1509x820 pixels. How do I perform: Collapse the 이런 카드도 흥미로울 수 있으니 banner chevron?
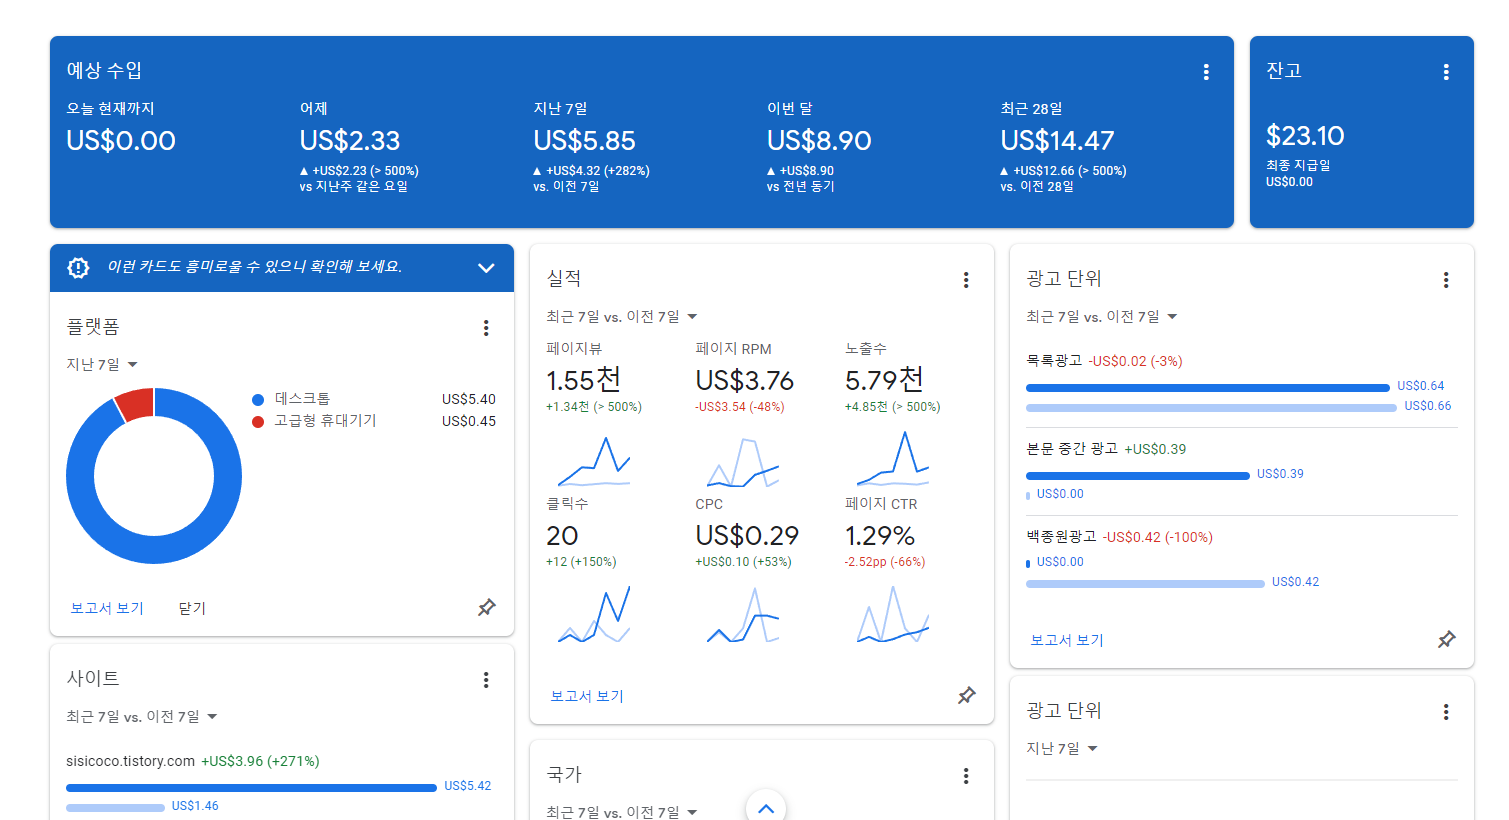[486, 268]
